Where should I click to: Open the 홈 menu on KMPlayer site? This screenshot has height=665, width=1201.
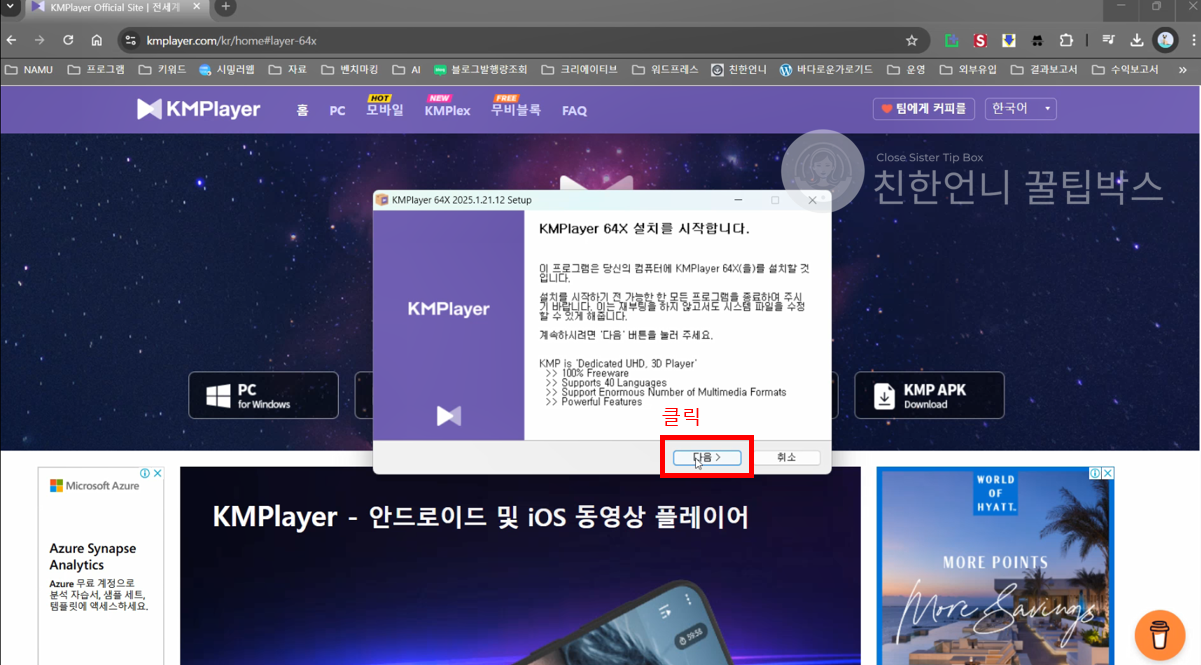[x=302, y=110]
